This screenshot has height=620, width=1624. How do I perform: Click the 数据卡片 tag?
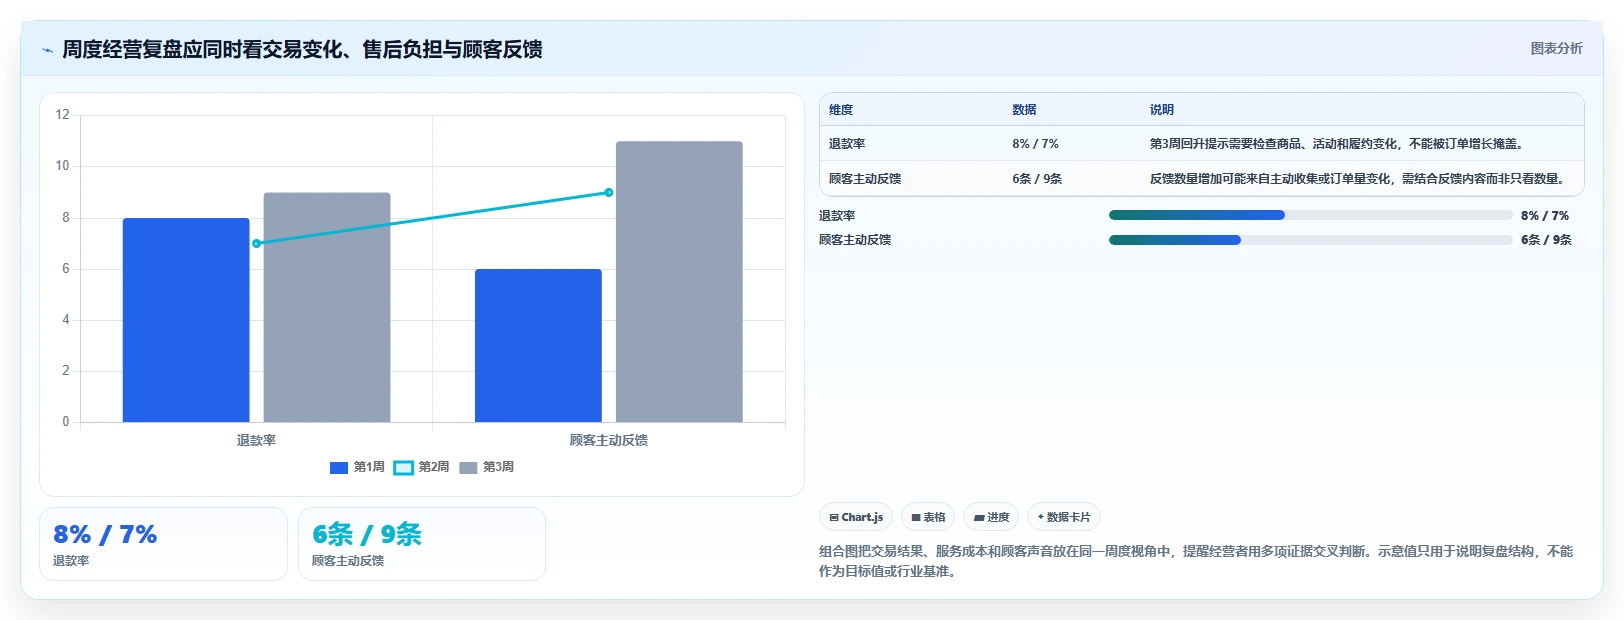click(1064, 517)
